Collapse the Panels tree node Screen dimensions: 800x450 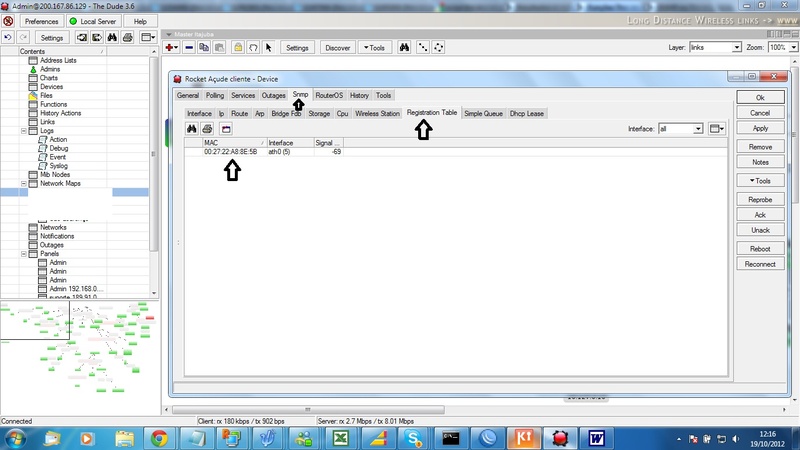[23, 254]
